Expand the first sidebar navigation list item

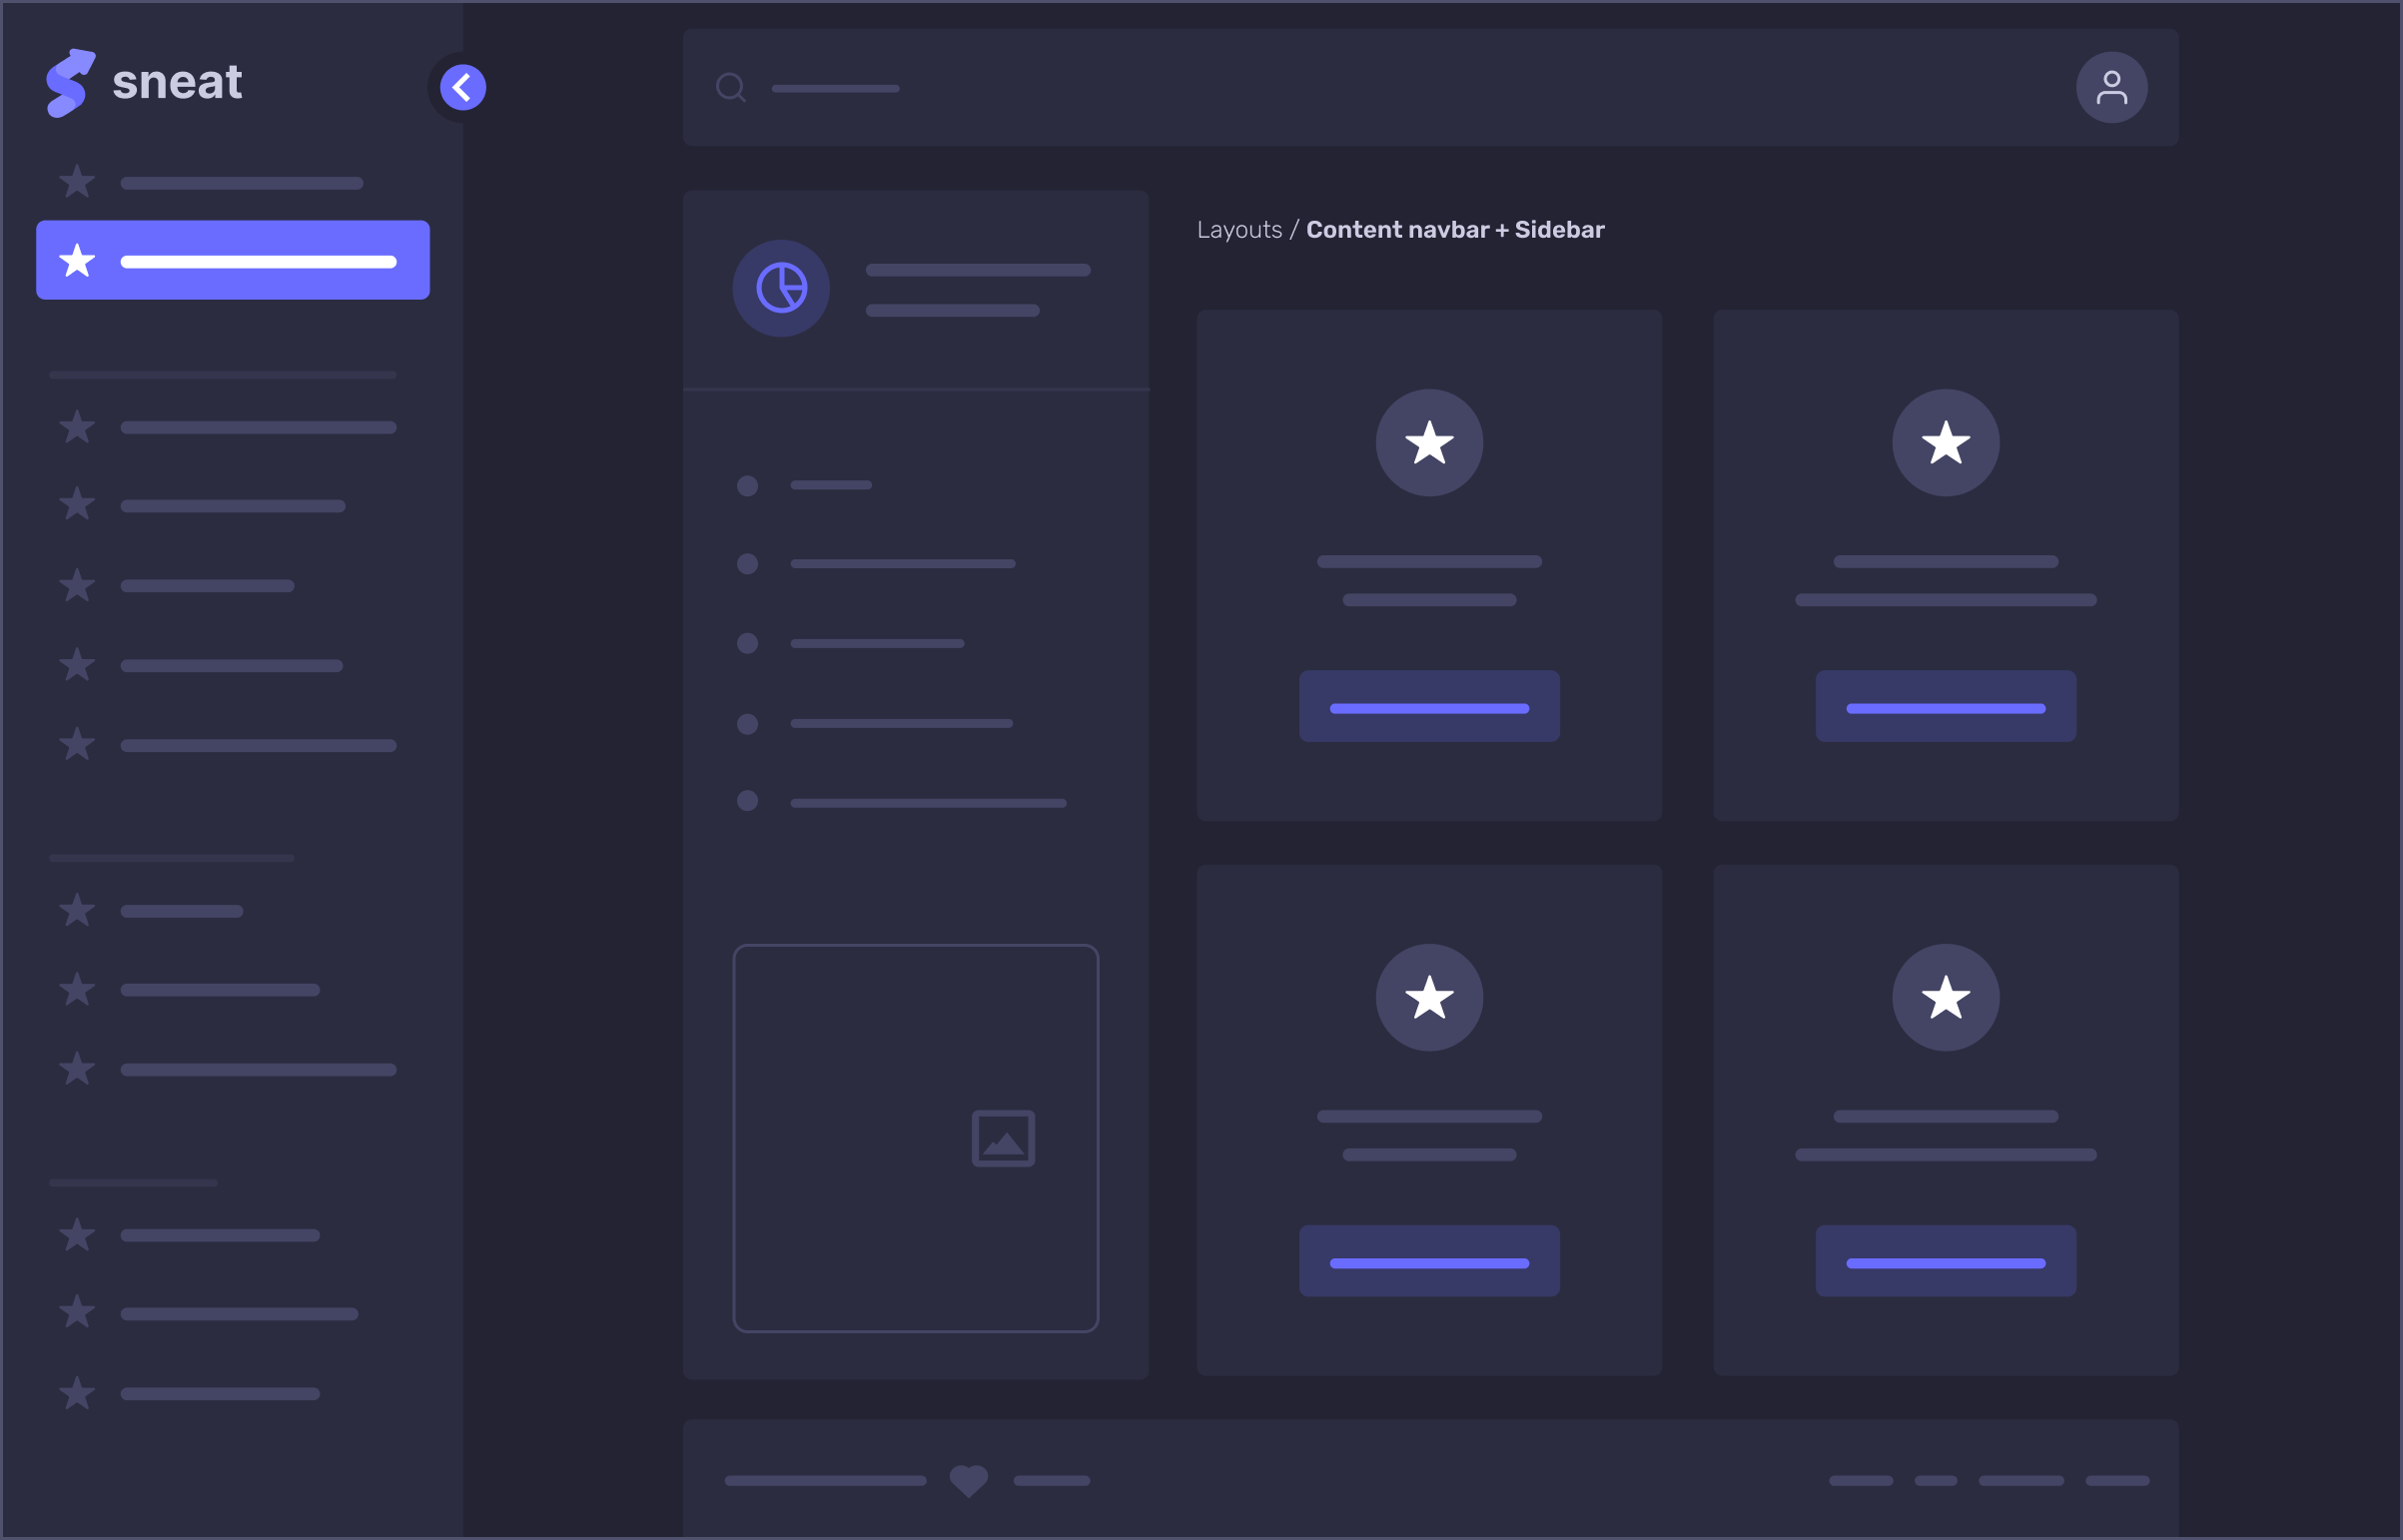point(233,181)
